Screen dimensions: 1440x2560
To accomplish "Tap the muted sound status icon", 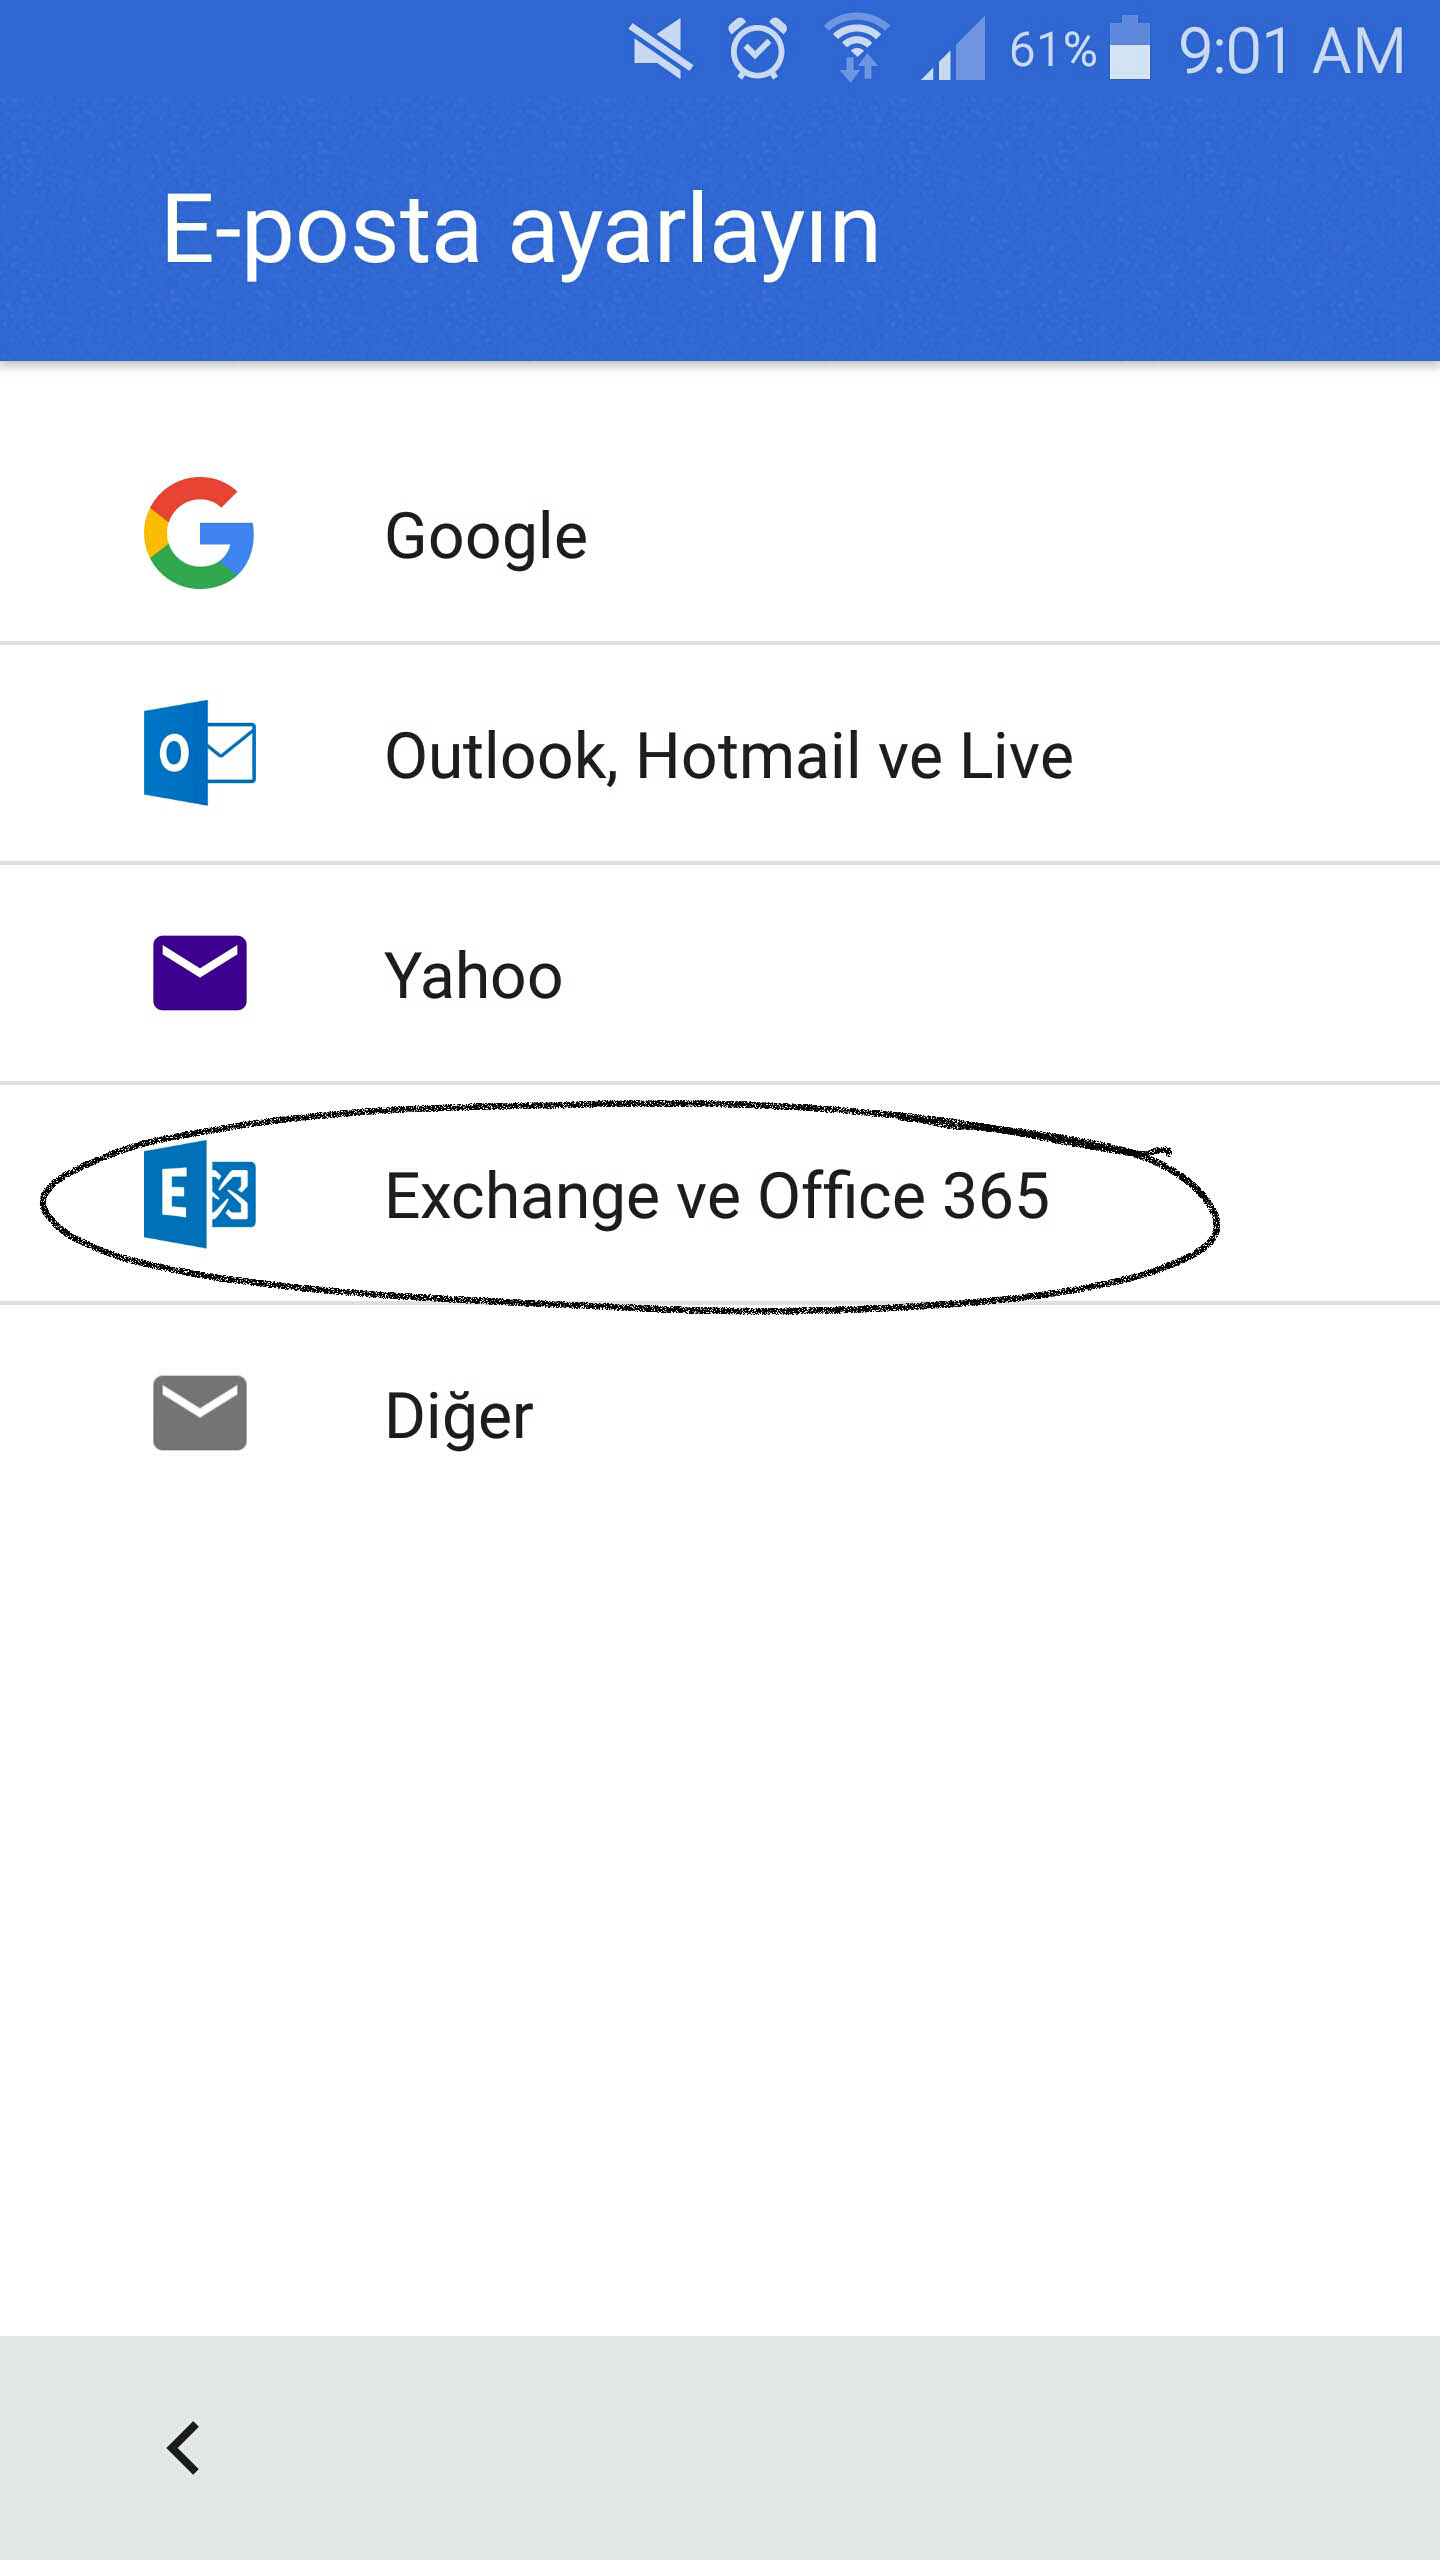I will (661, 49).
